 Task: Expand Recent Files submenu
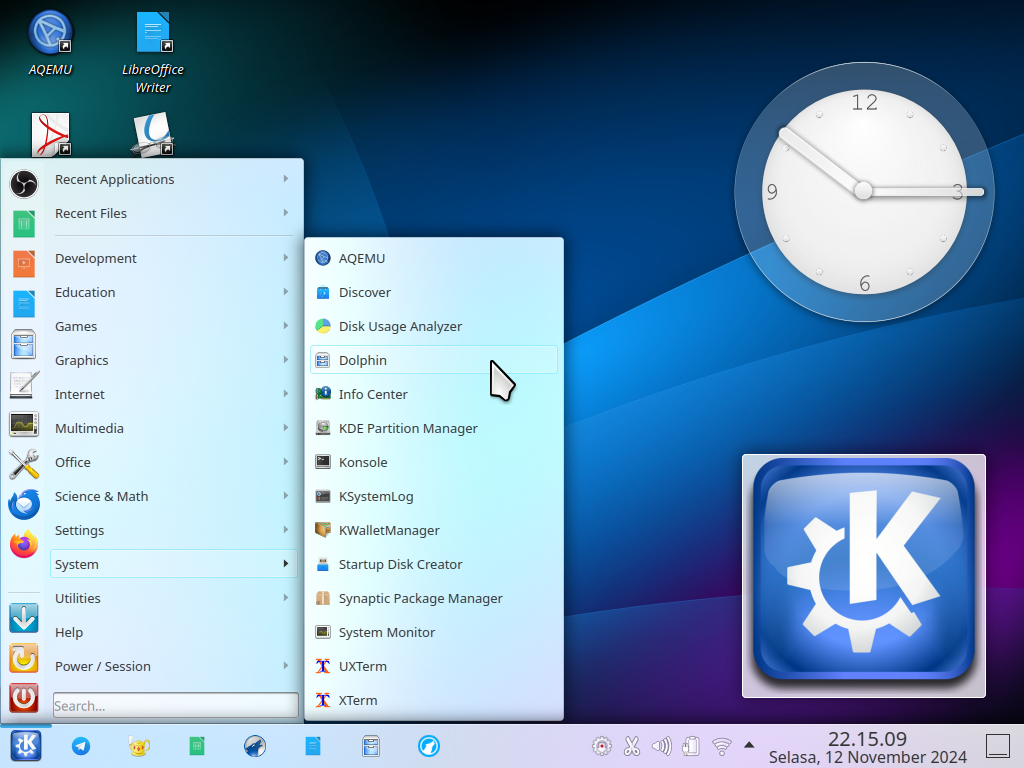pos(174,213)
